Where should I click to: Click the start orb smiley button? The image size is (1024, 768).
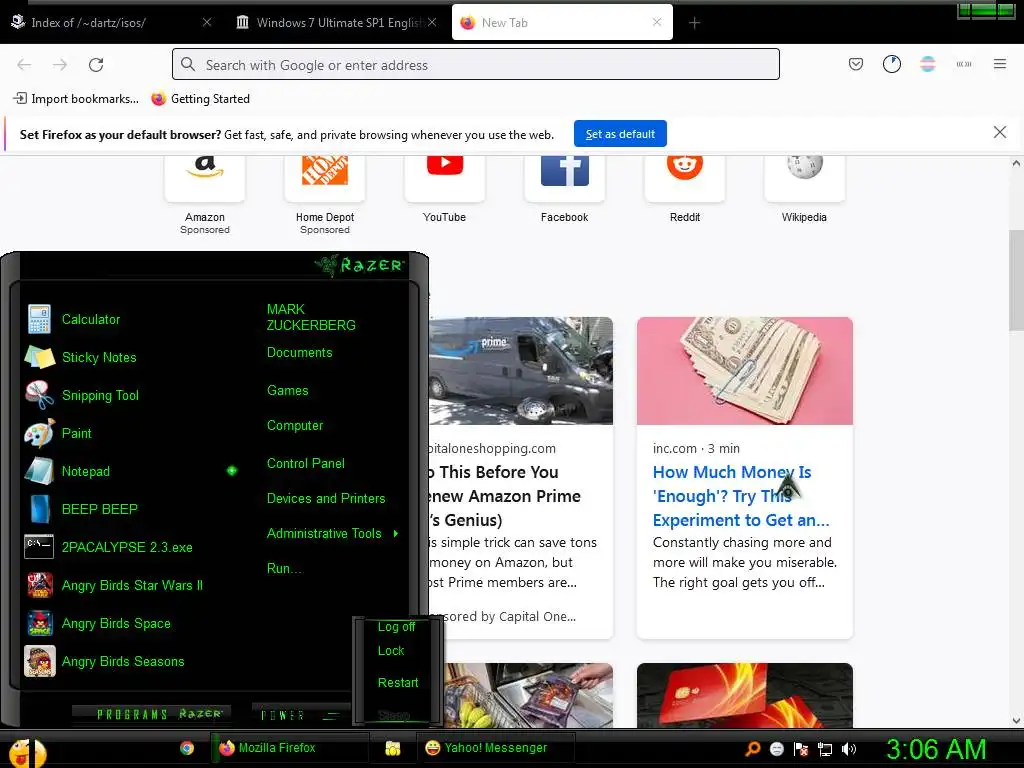27,752
